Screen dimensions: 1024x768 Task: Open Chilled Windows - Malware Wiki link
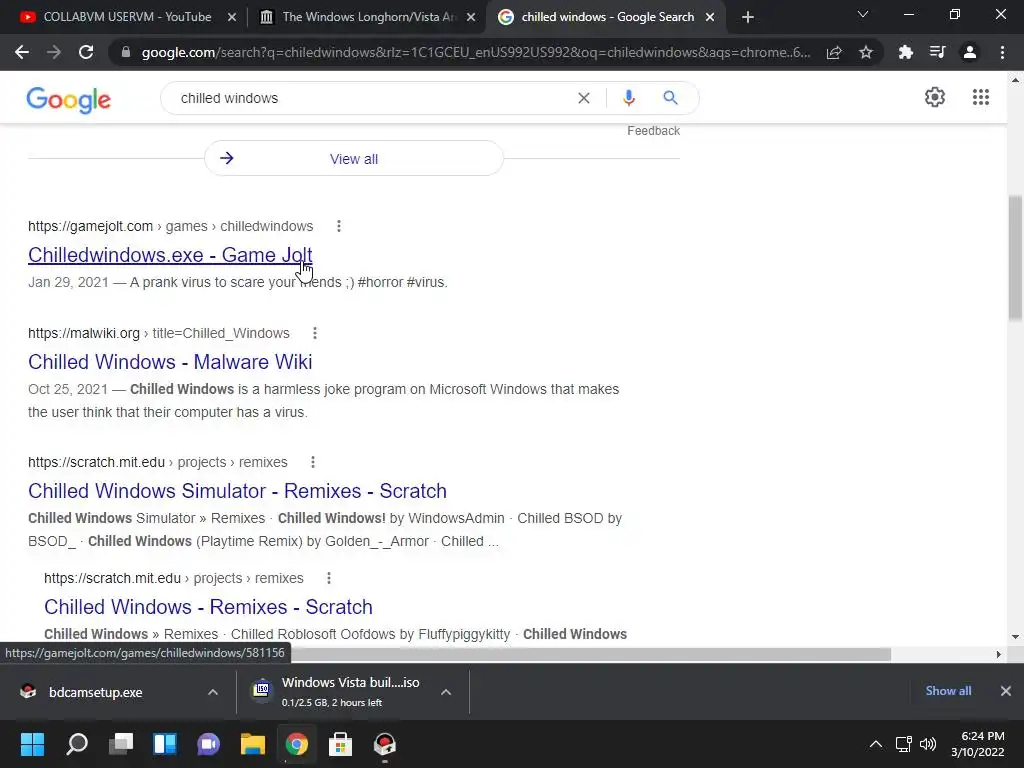pyautogui.click(x=170, y=362)
